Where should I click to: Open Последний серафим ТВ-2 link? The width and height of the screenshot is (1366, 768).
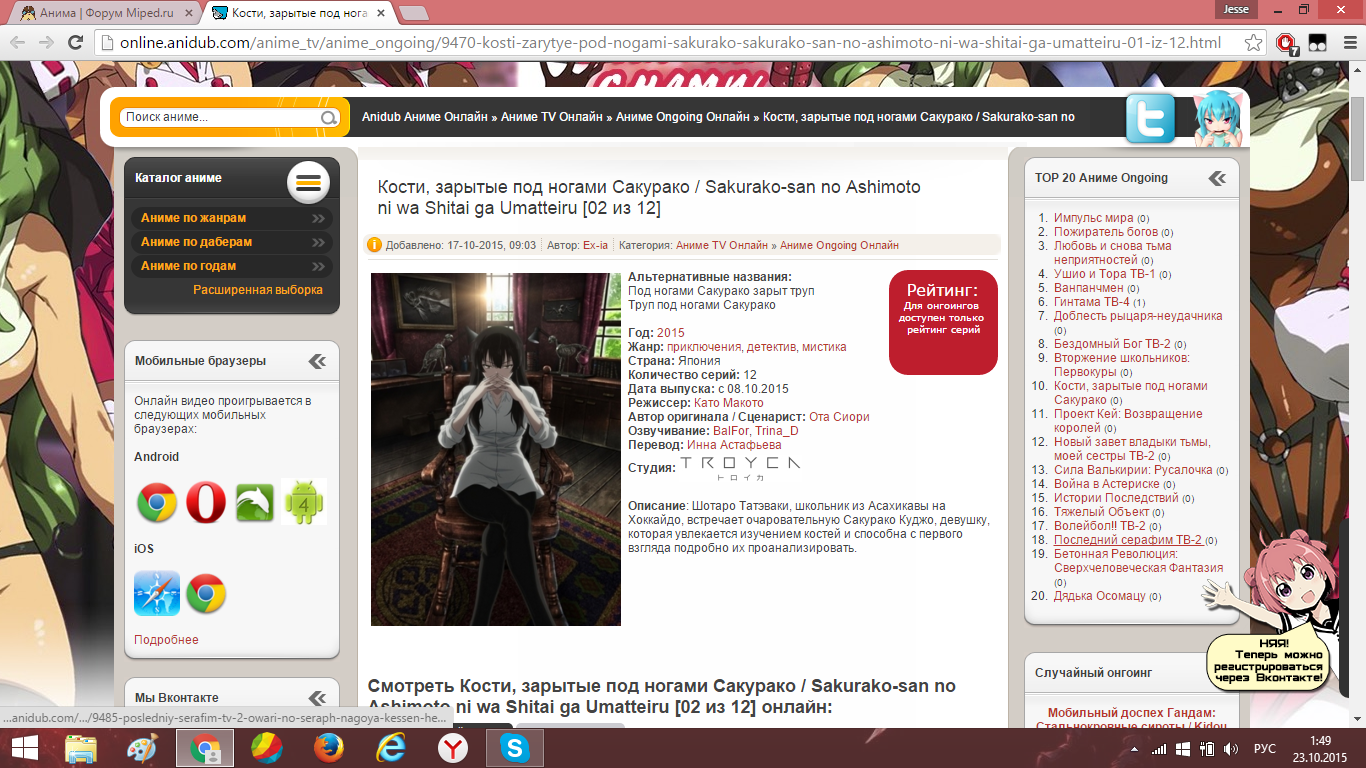click(x=1128, y=540)
